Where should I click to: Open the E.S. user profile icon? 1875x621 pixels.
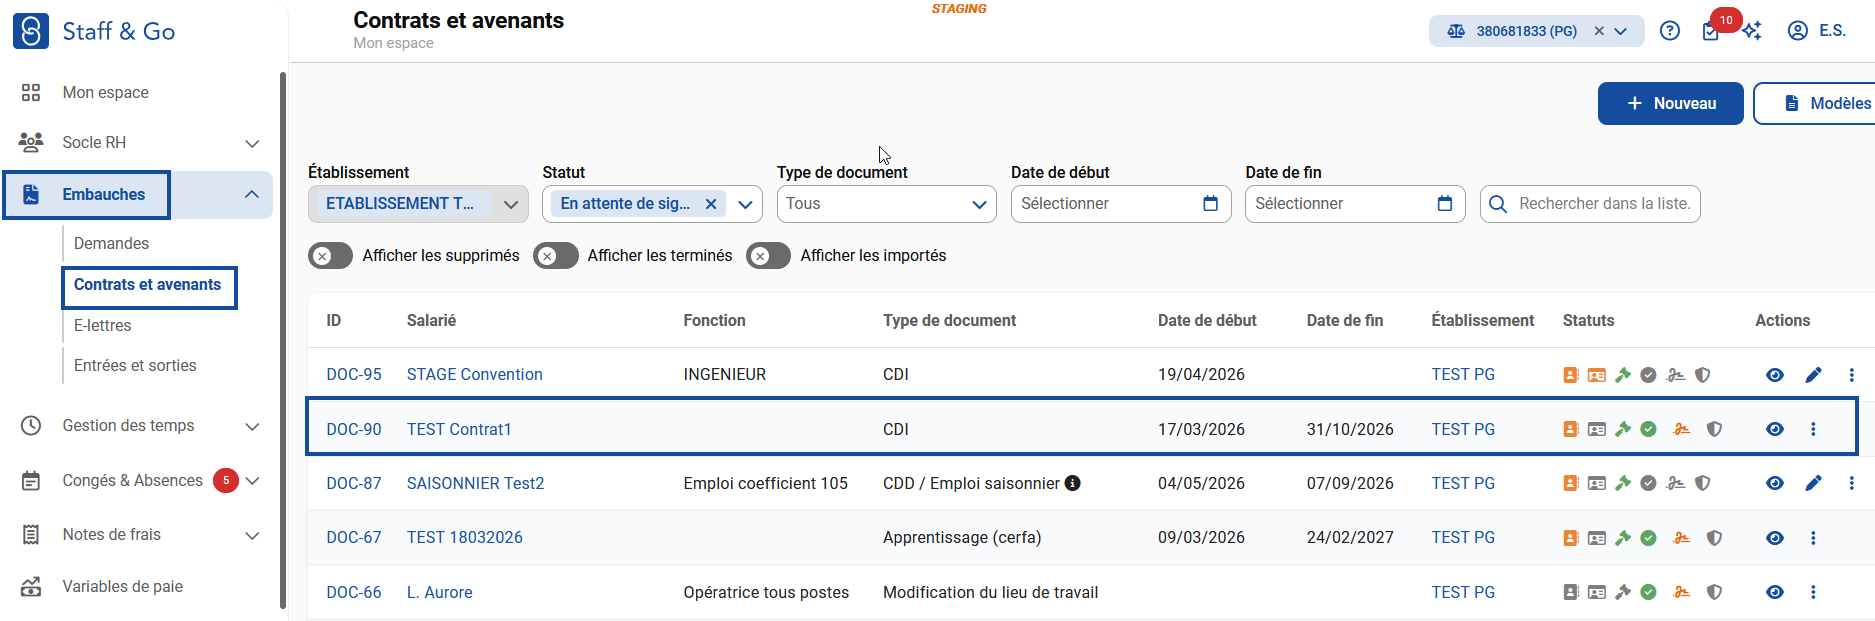tap(1797, 31)
